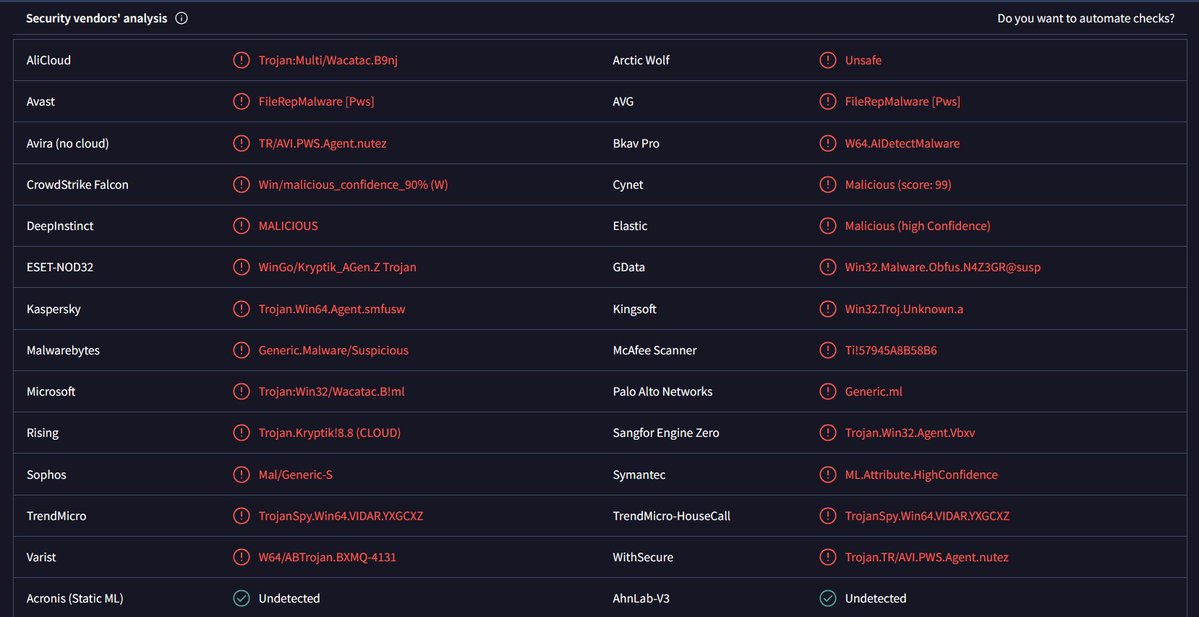
Task: Click the alert icon in the Cynet row
Action: tap(827, 184)
